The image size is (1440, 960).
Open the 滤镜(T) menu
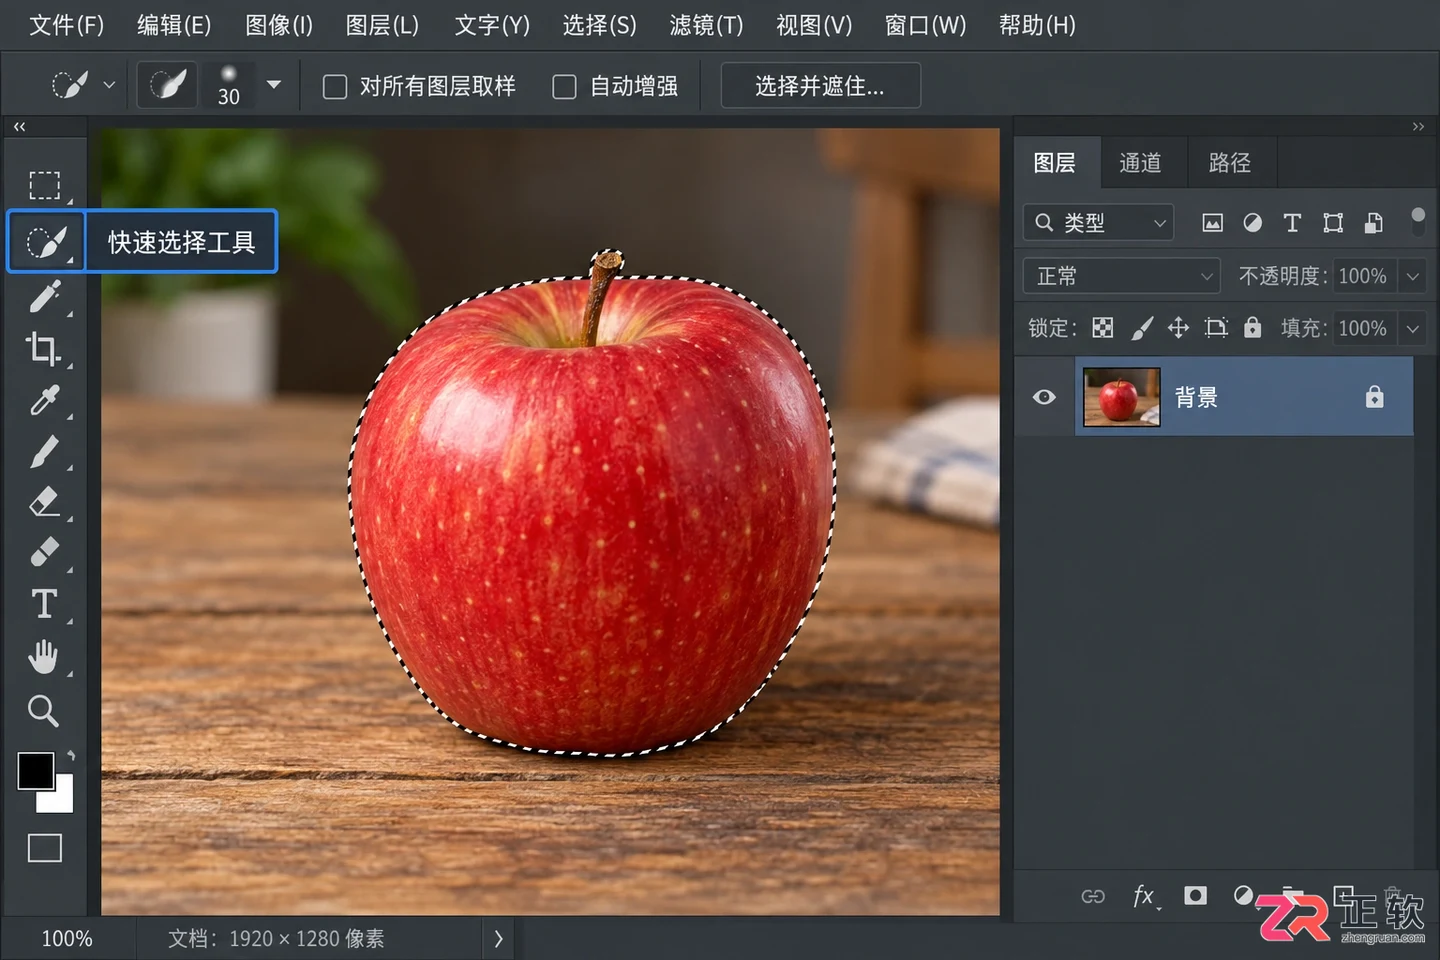(x=707, y=25)
